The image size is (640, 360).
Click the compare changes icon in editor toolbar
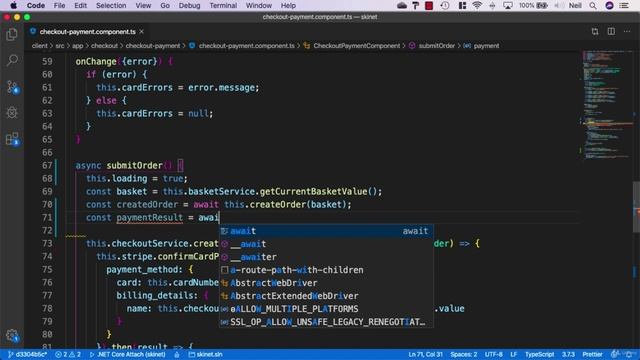(x=595, y=31)
